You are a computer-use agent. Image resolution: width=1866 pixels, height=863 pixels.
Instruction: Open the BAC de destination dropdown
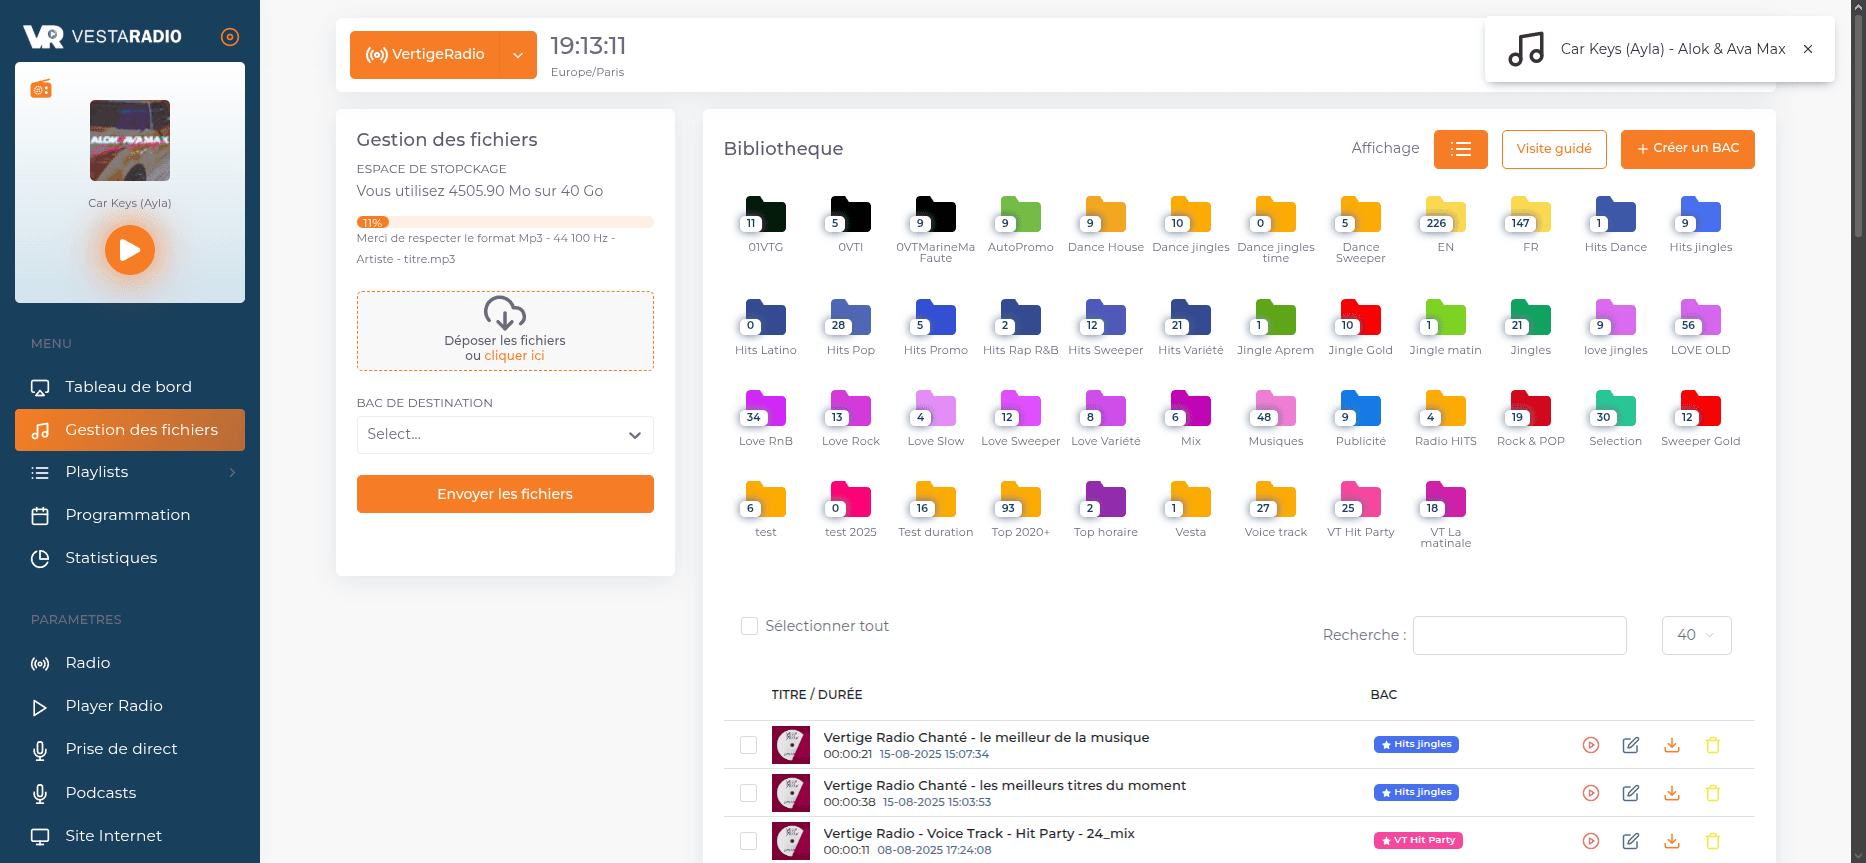pyautogui.click(x=505, y=435)
